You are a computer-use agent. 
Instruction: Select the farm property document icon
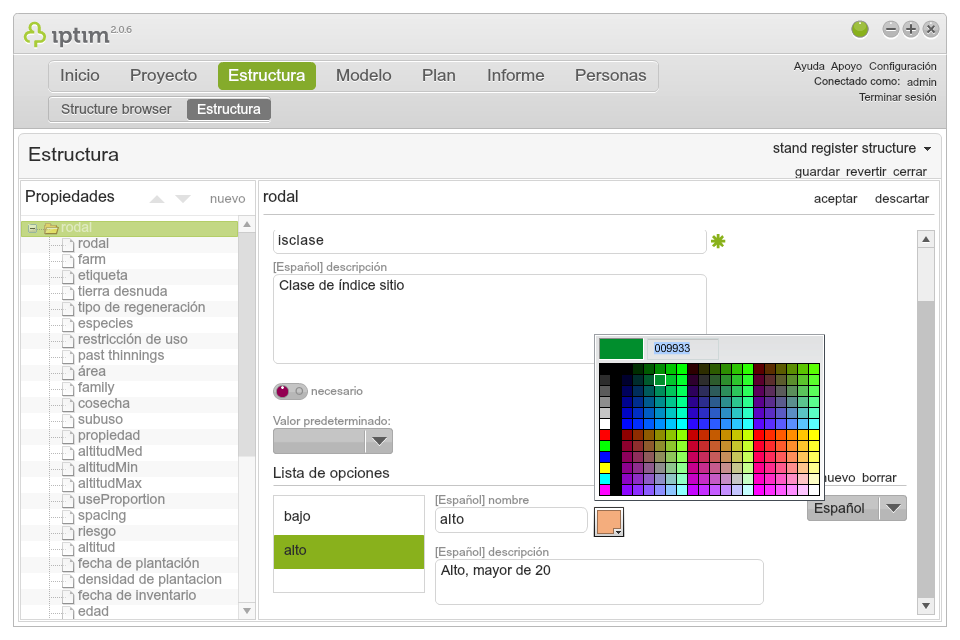tap(68, 260)
